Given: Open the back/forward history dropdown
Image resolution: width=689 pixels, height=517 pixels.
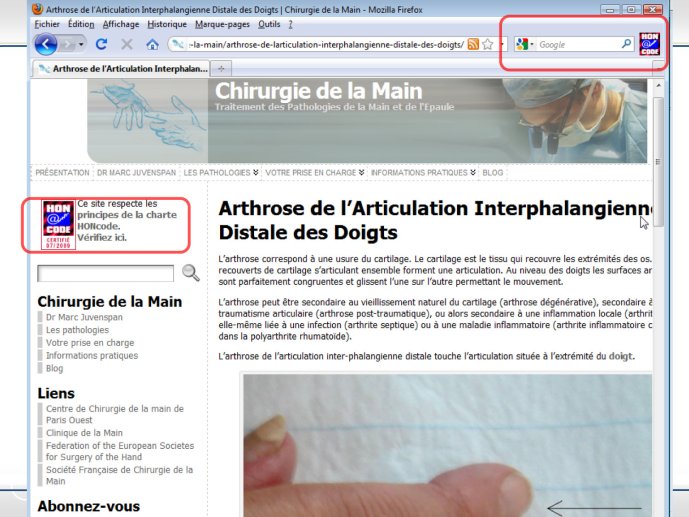Looking at the screenshot, I should pos(81,44).
